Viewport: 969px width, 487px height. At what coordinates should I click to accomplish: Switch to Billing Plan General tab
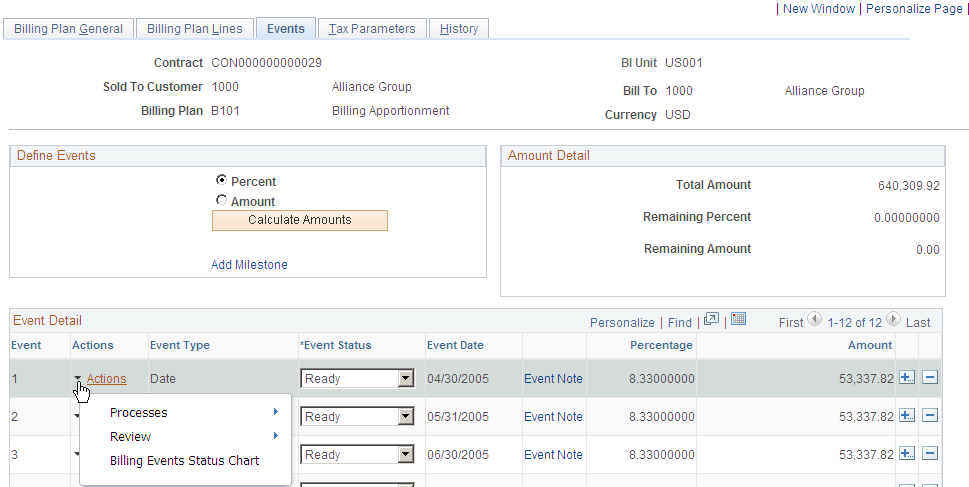(69, 28)
